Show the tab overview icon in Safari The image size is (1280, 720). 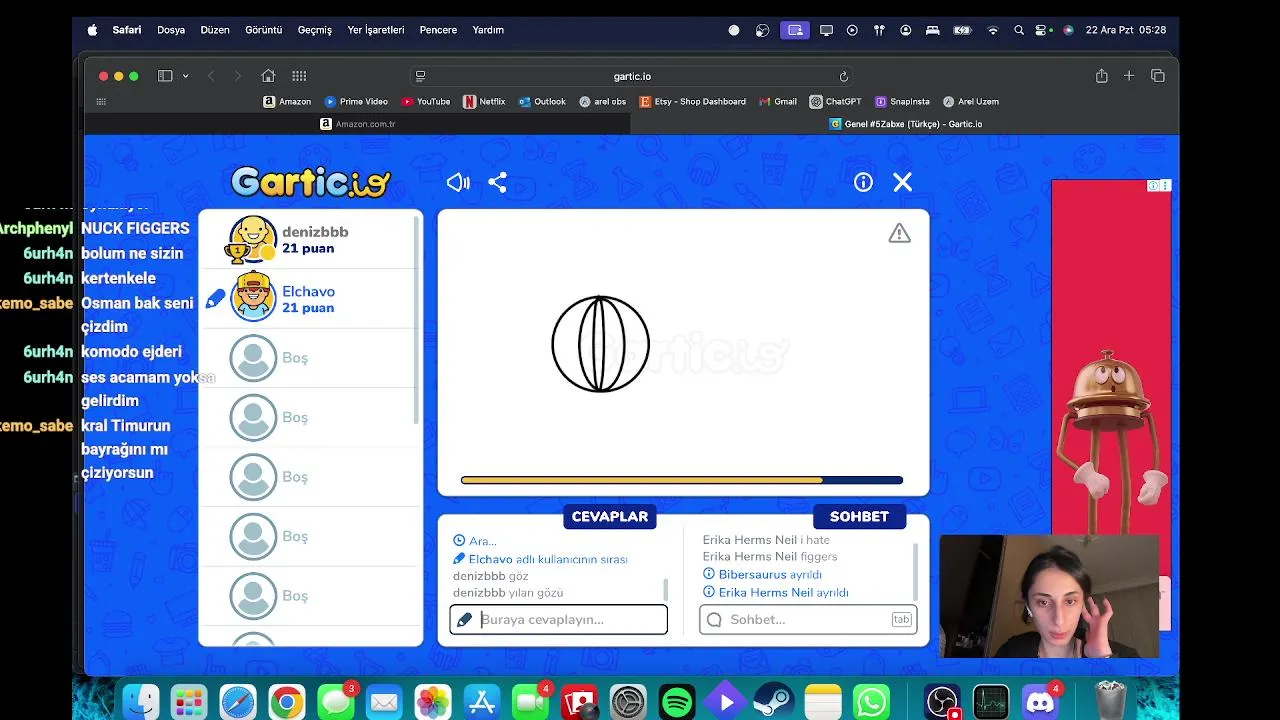1158,76
